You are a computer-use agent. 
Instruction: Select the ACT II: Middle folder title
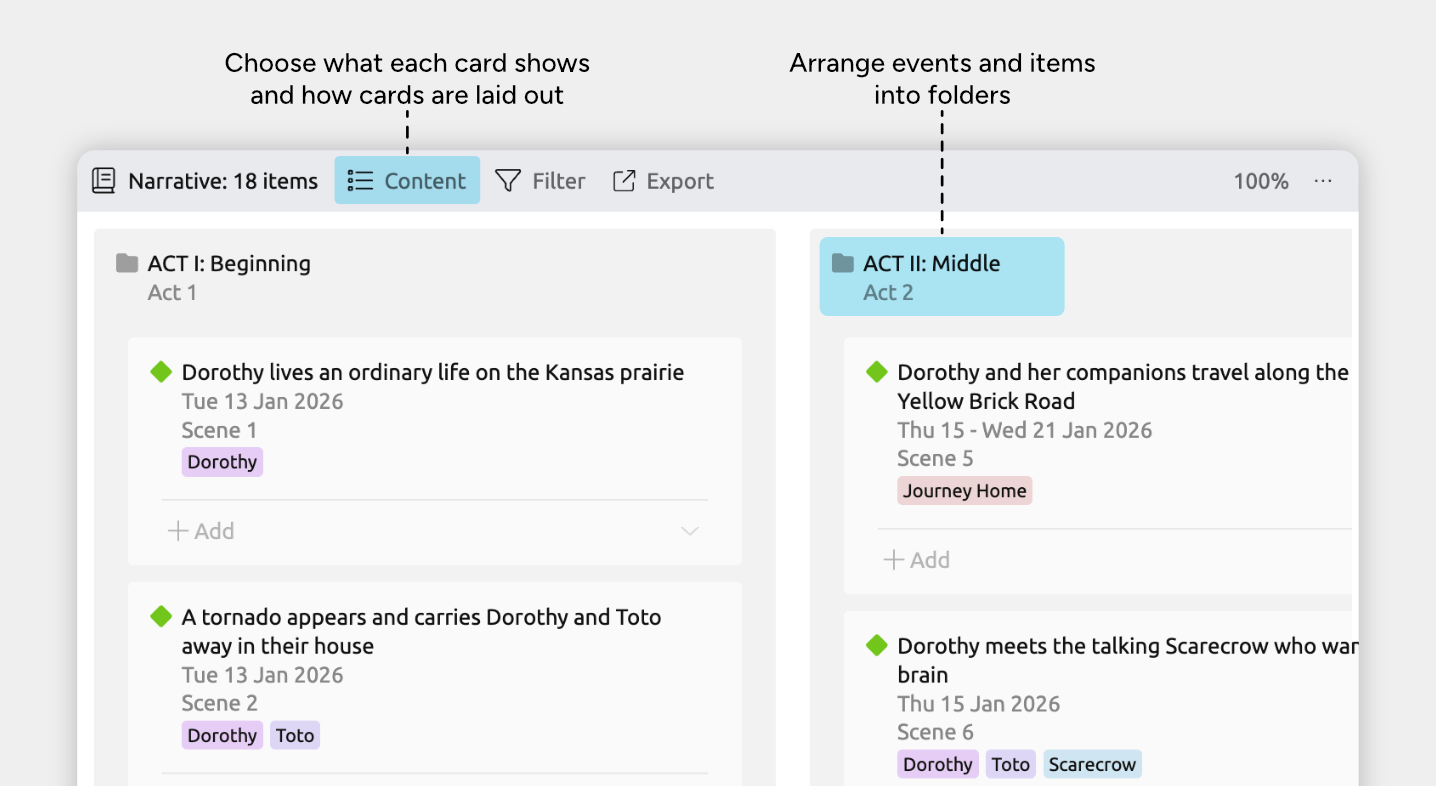point(932,263)
